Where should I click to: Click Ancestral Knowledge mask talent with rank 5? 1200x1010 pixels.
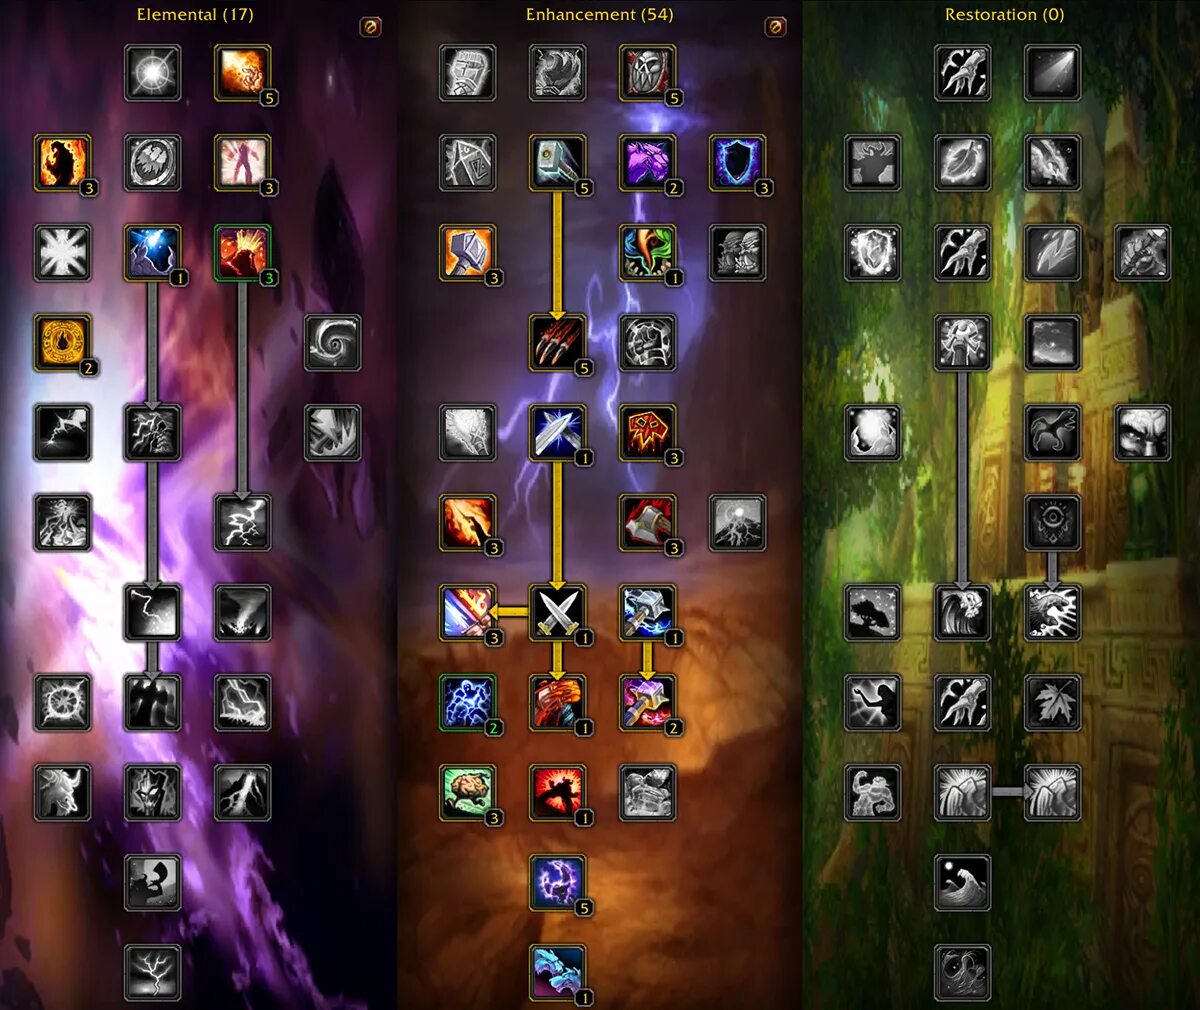pos(648,73)
